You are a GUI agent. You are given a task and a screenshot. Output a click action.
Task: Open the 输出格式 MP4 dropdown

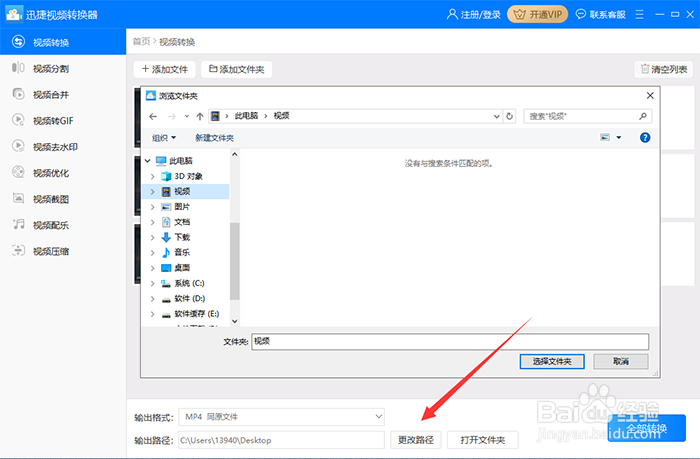point(281,417)
